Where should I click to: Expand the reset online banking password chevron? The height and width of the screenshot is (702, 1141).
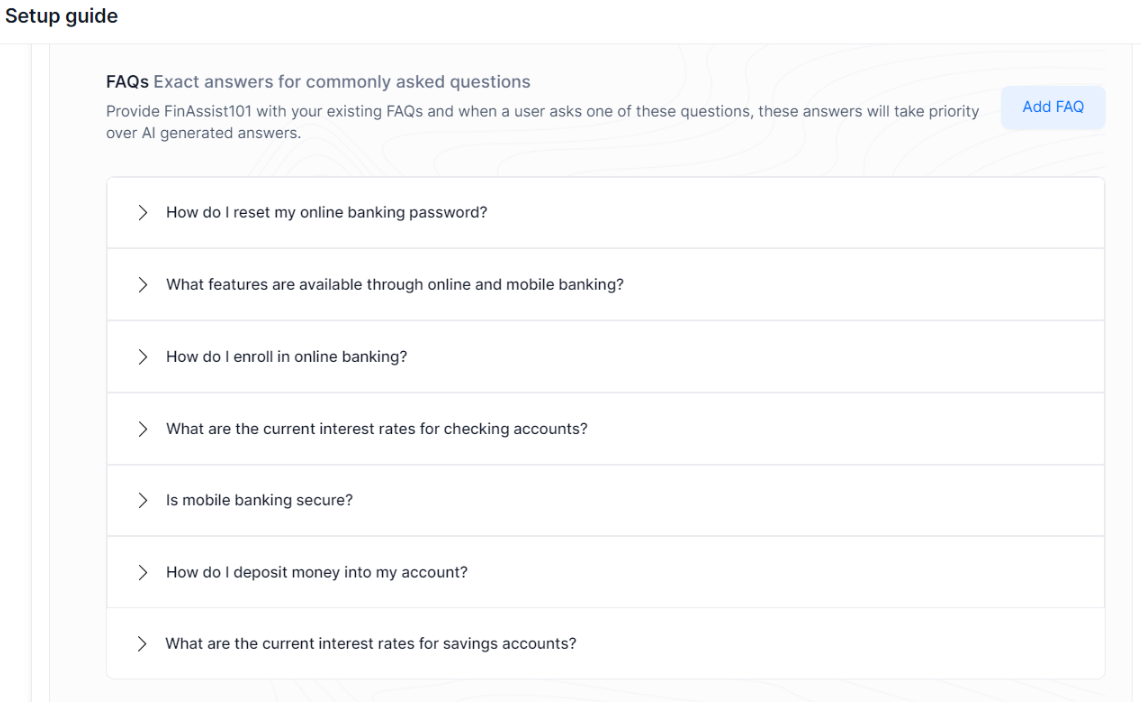click(x=143, y=212)
